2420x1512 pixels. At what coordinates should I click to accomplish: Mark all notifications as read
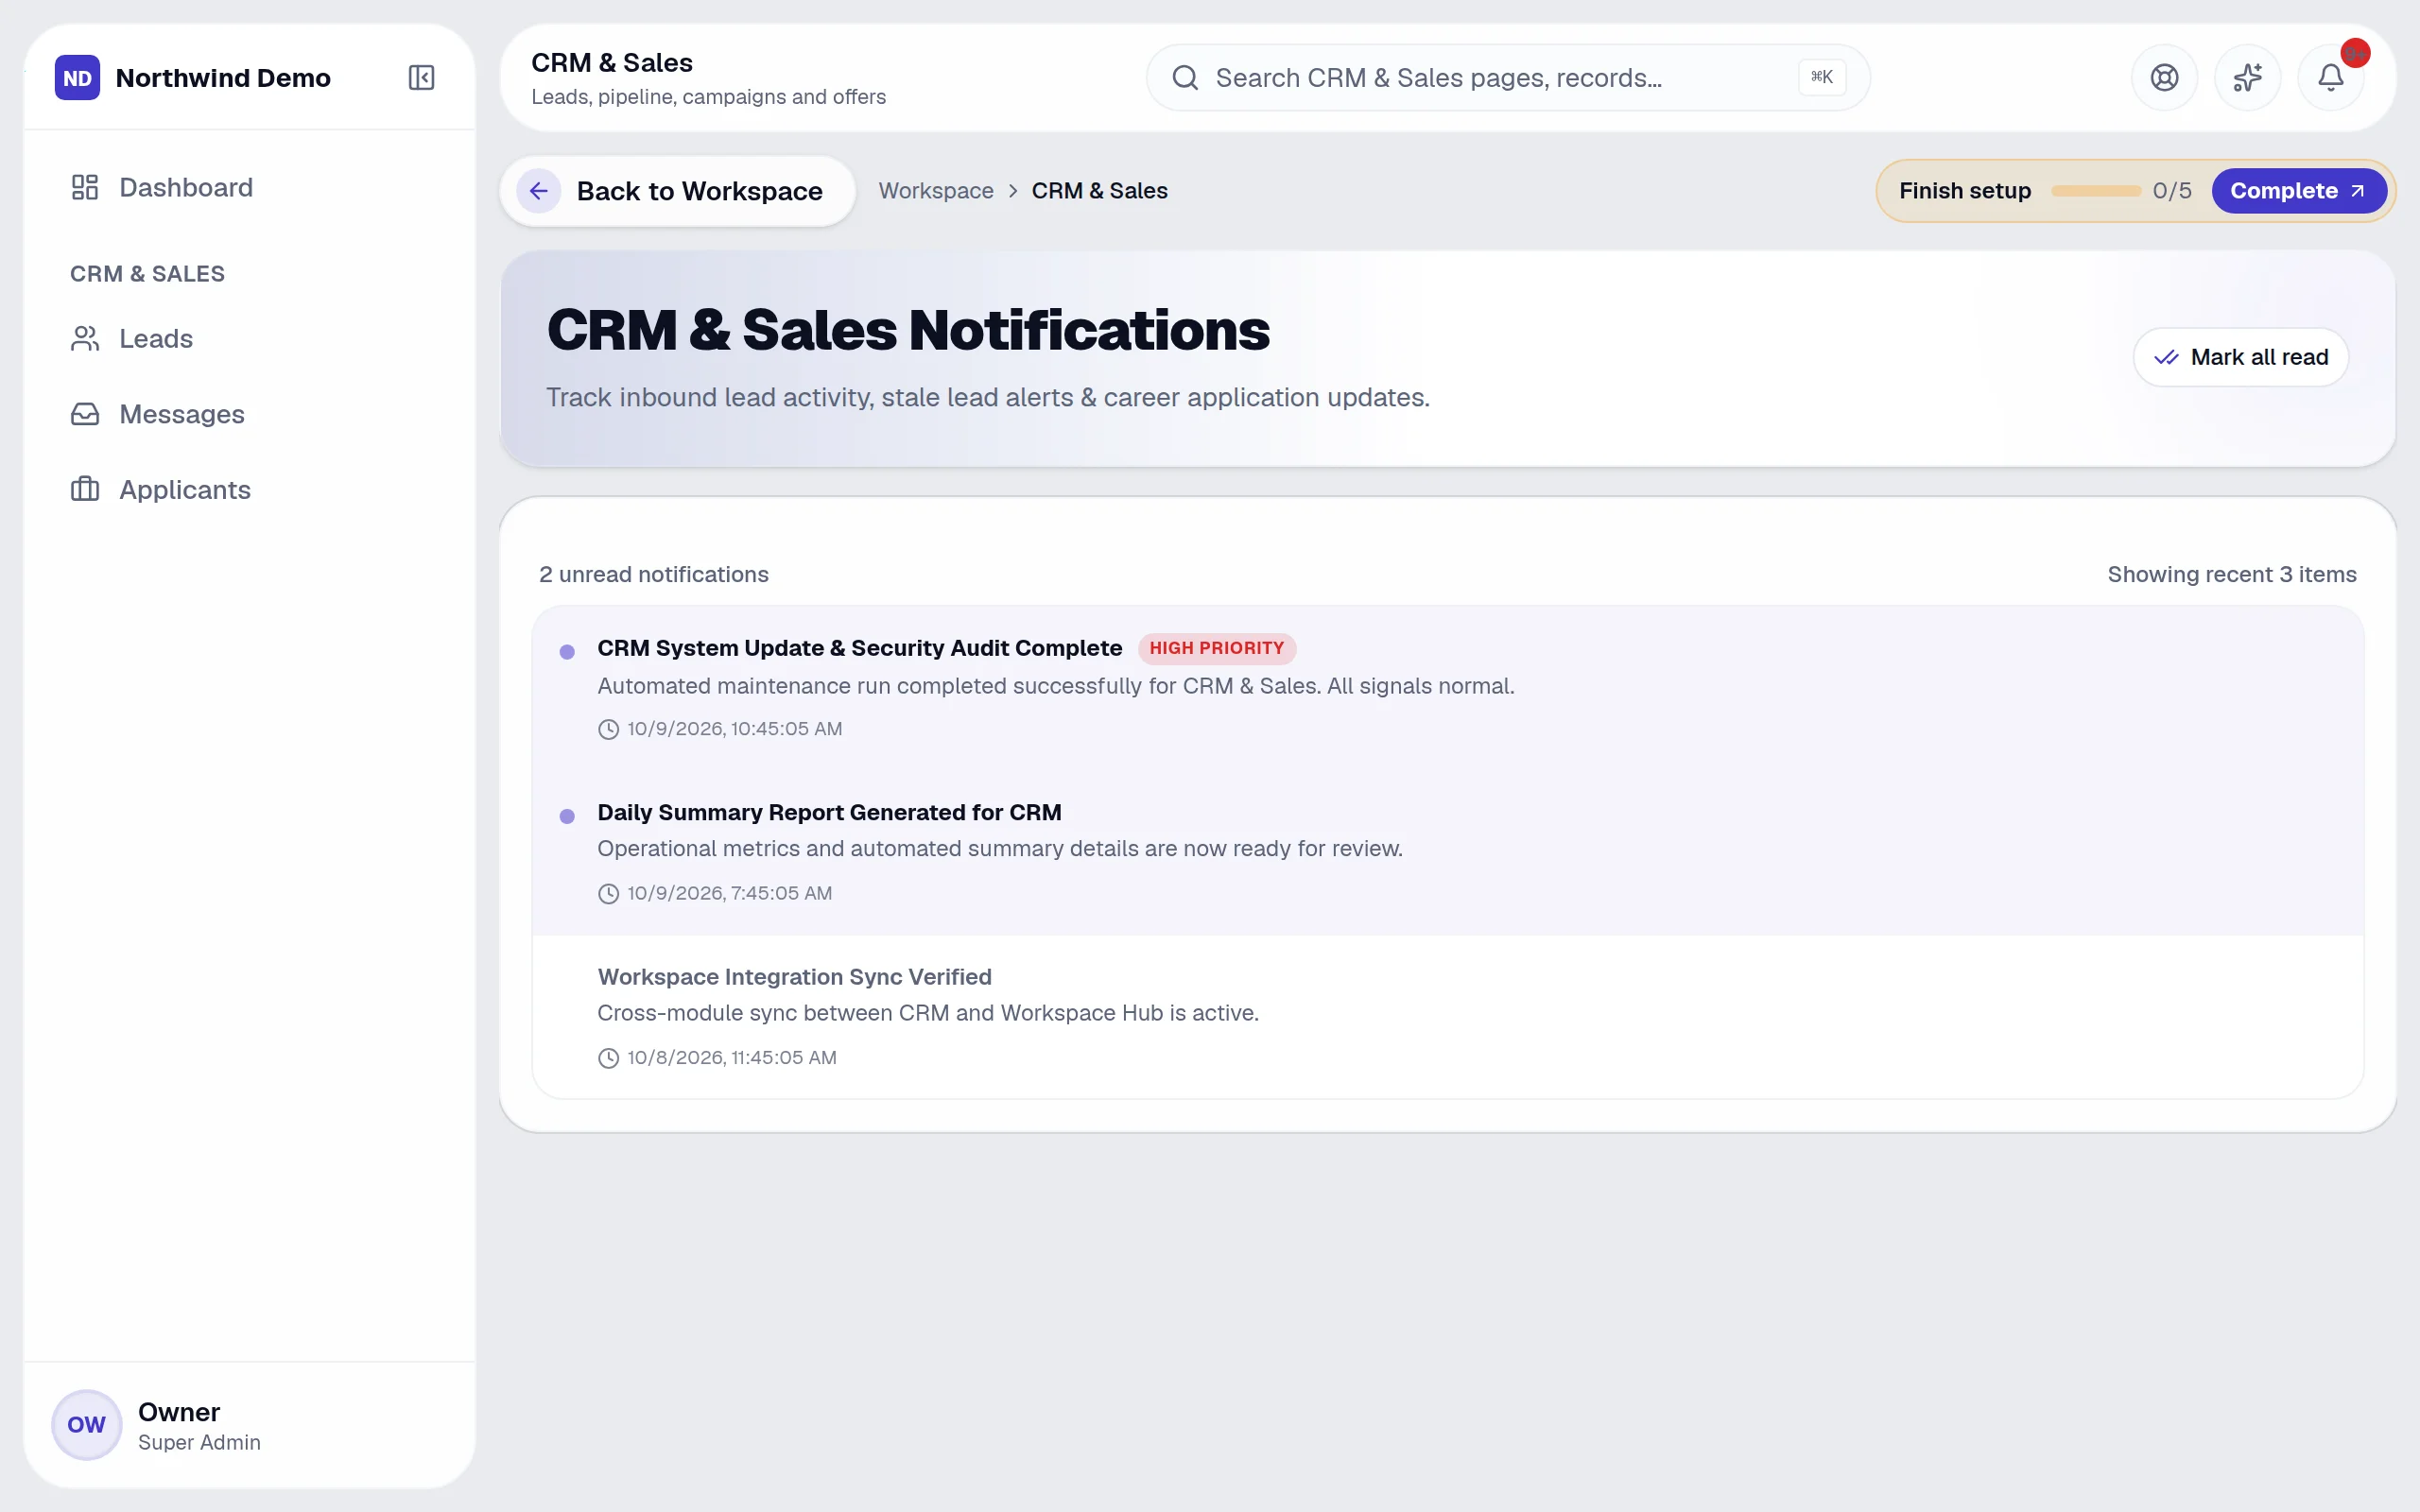(2240, 357)
